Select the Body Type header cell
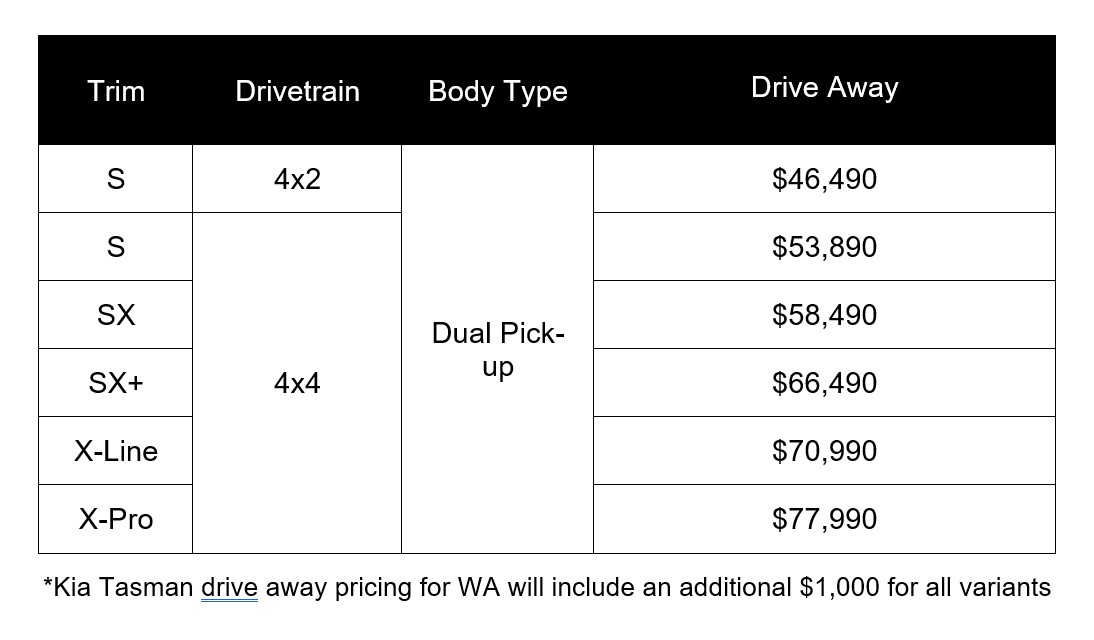The height and width of the screenshot is (640, 1094). 497,91
